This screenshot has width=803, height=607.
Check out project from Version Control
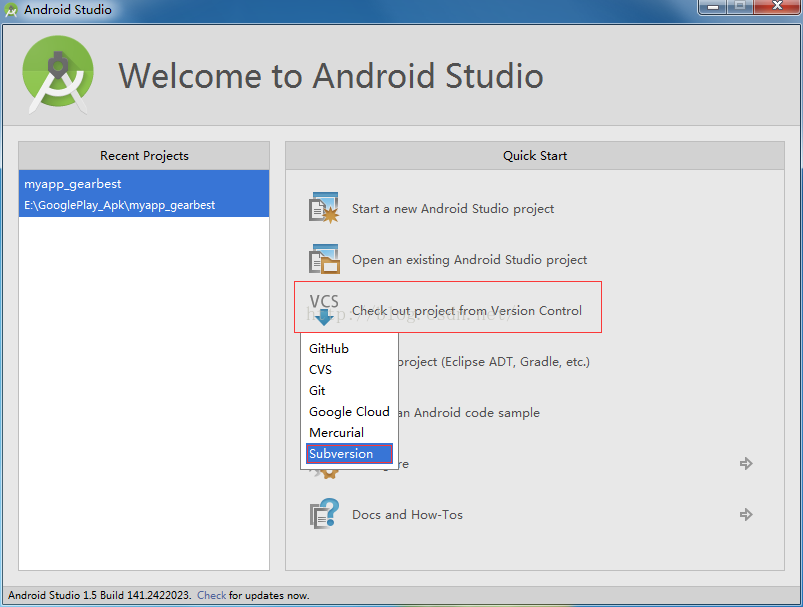pyautogui.click(x=467, y=311)
